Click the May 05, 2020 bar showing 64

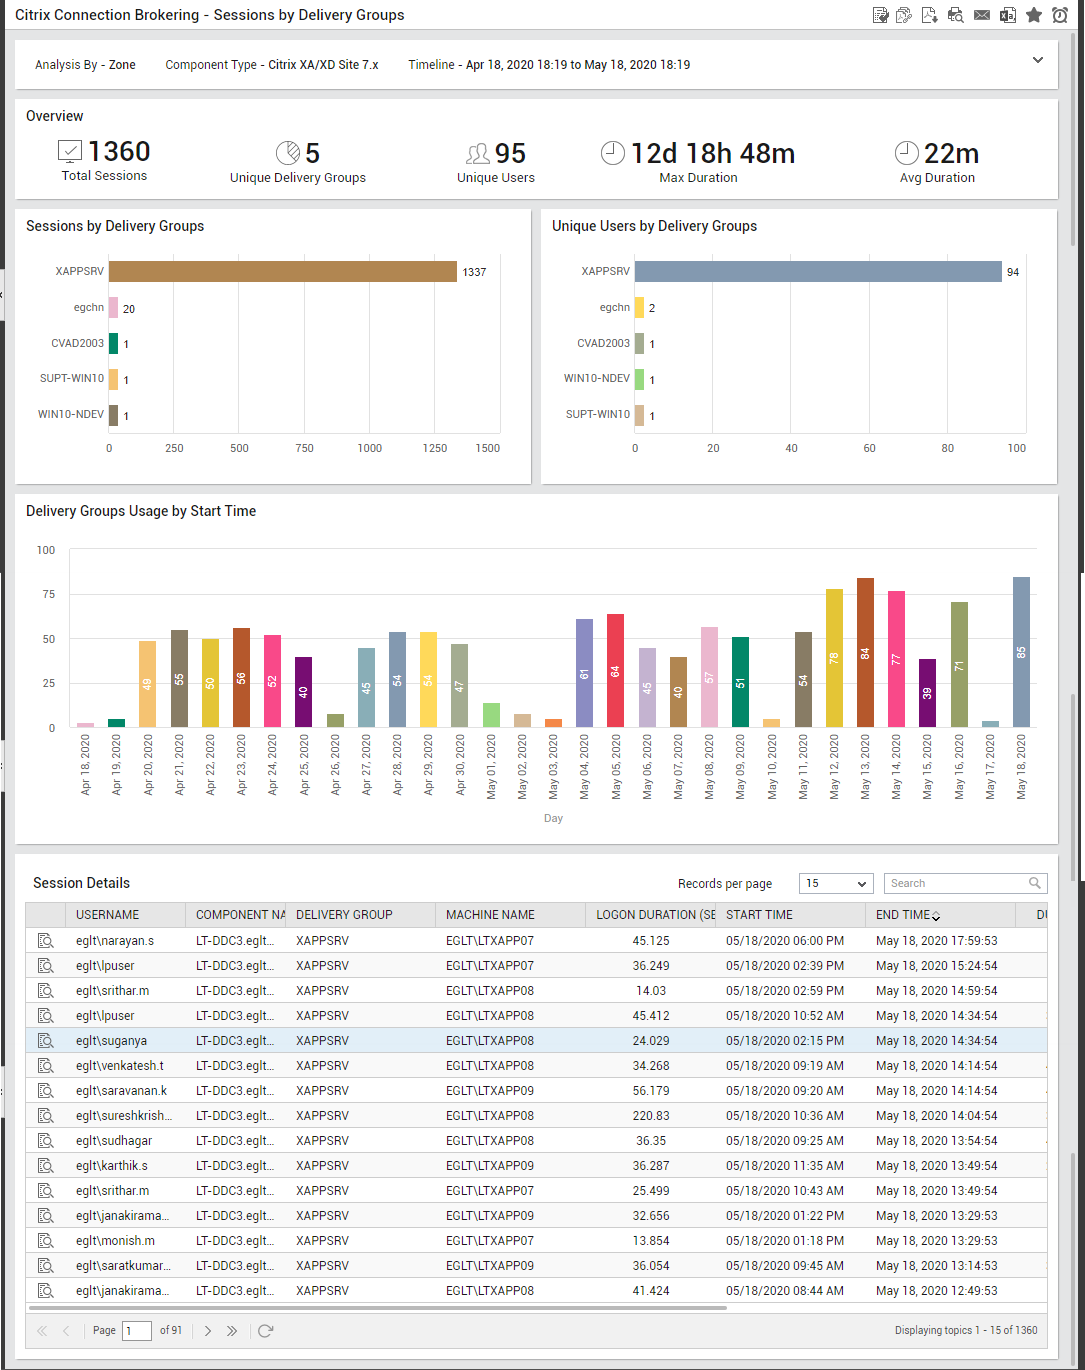[x=615, y=671]
